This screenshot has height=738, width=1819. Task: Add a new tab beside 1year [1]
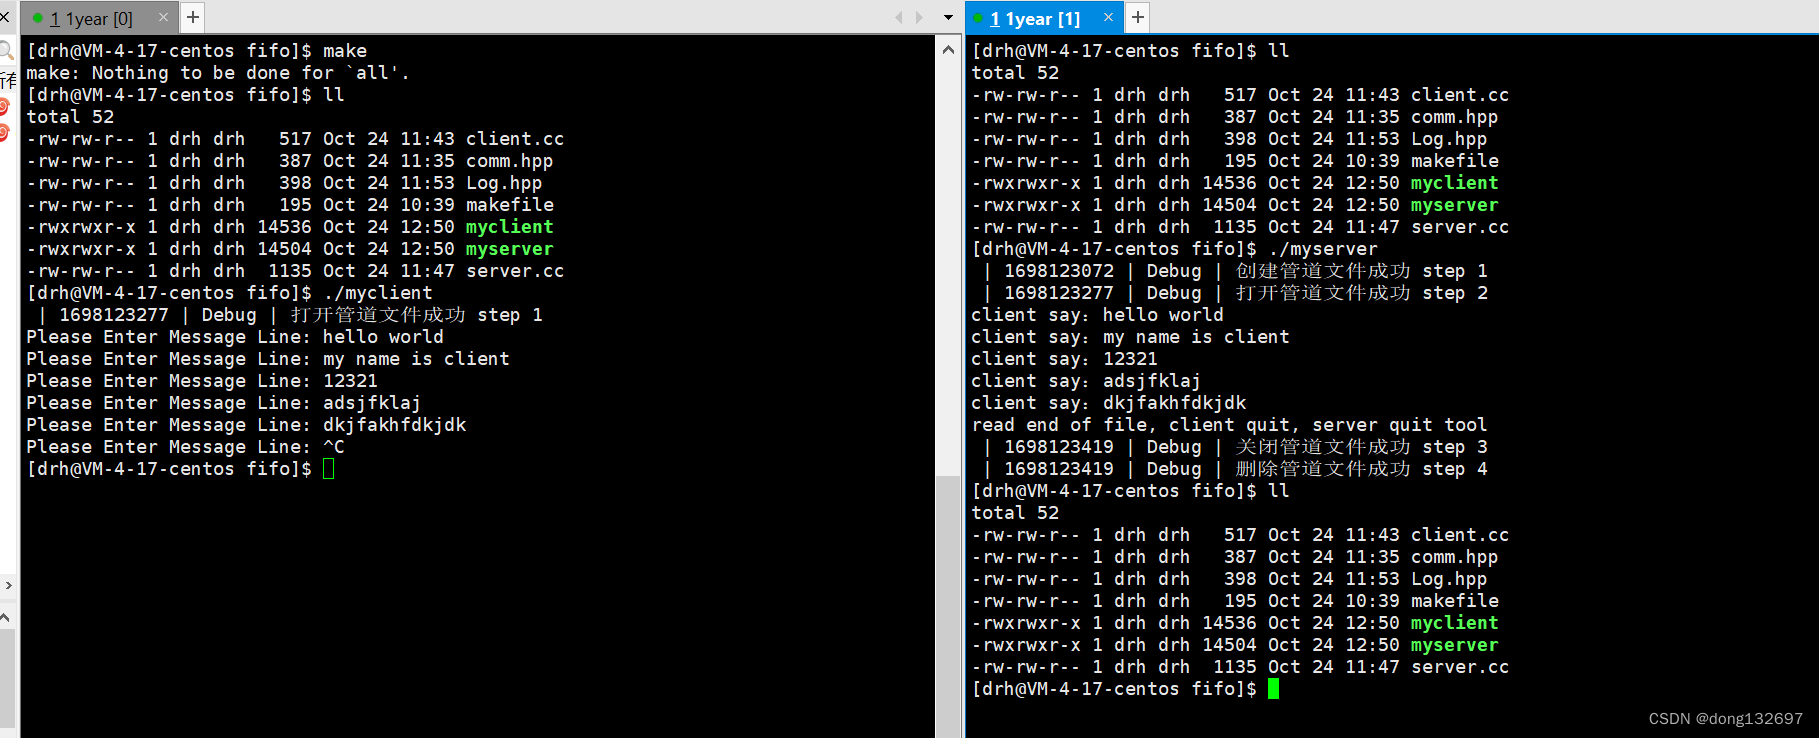point(1138,17)
